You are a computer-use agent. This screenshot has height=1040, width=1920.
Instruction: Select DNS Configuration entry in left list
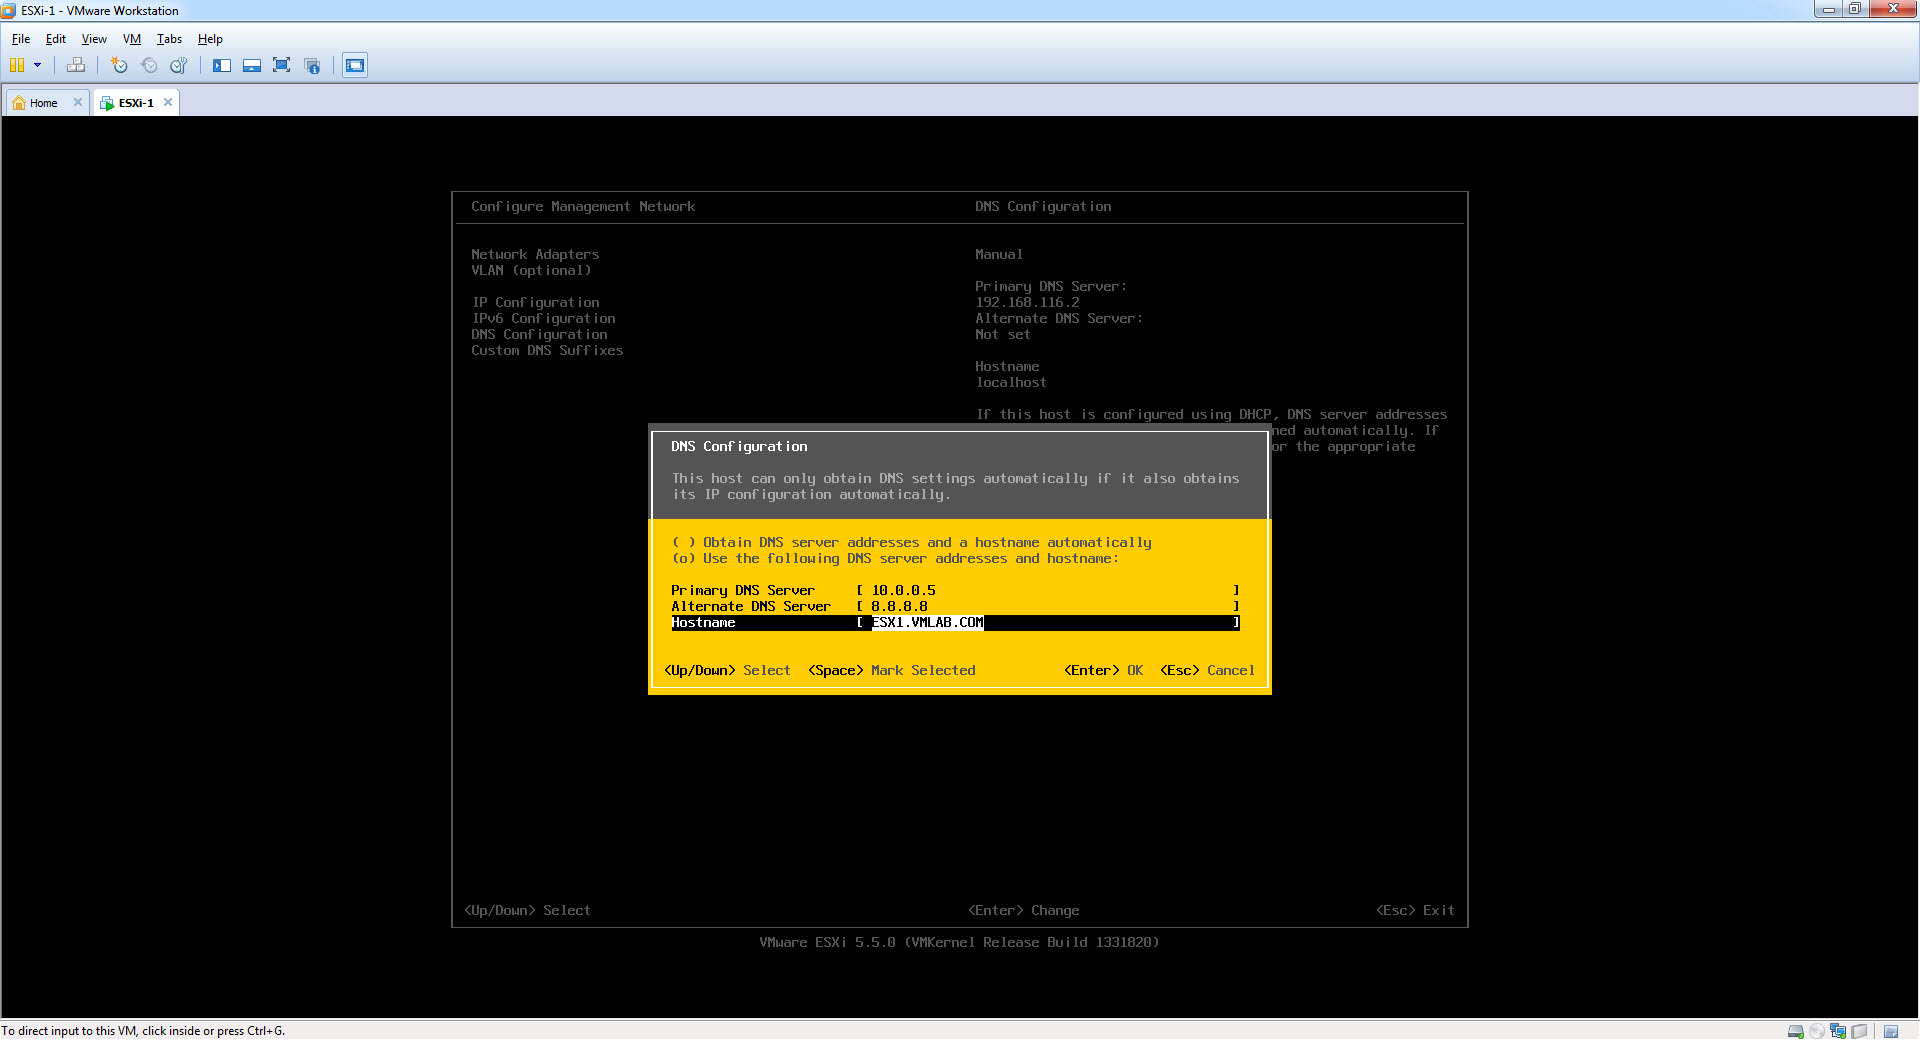539,334
